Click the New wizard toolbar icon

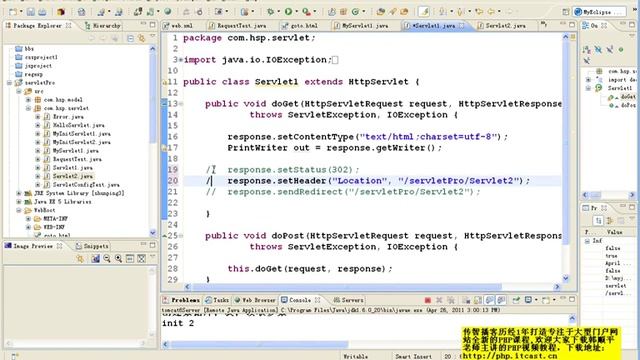point(13,12)
